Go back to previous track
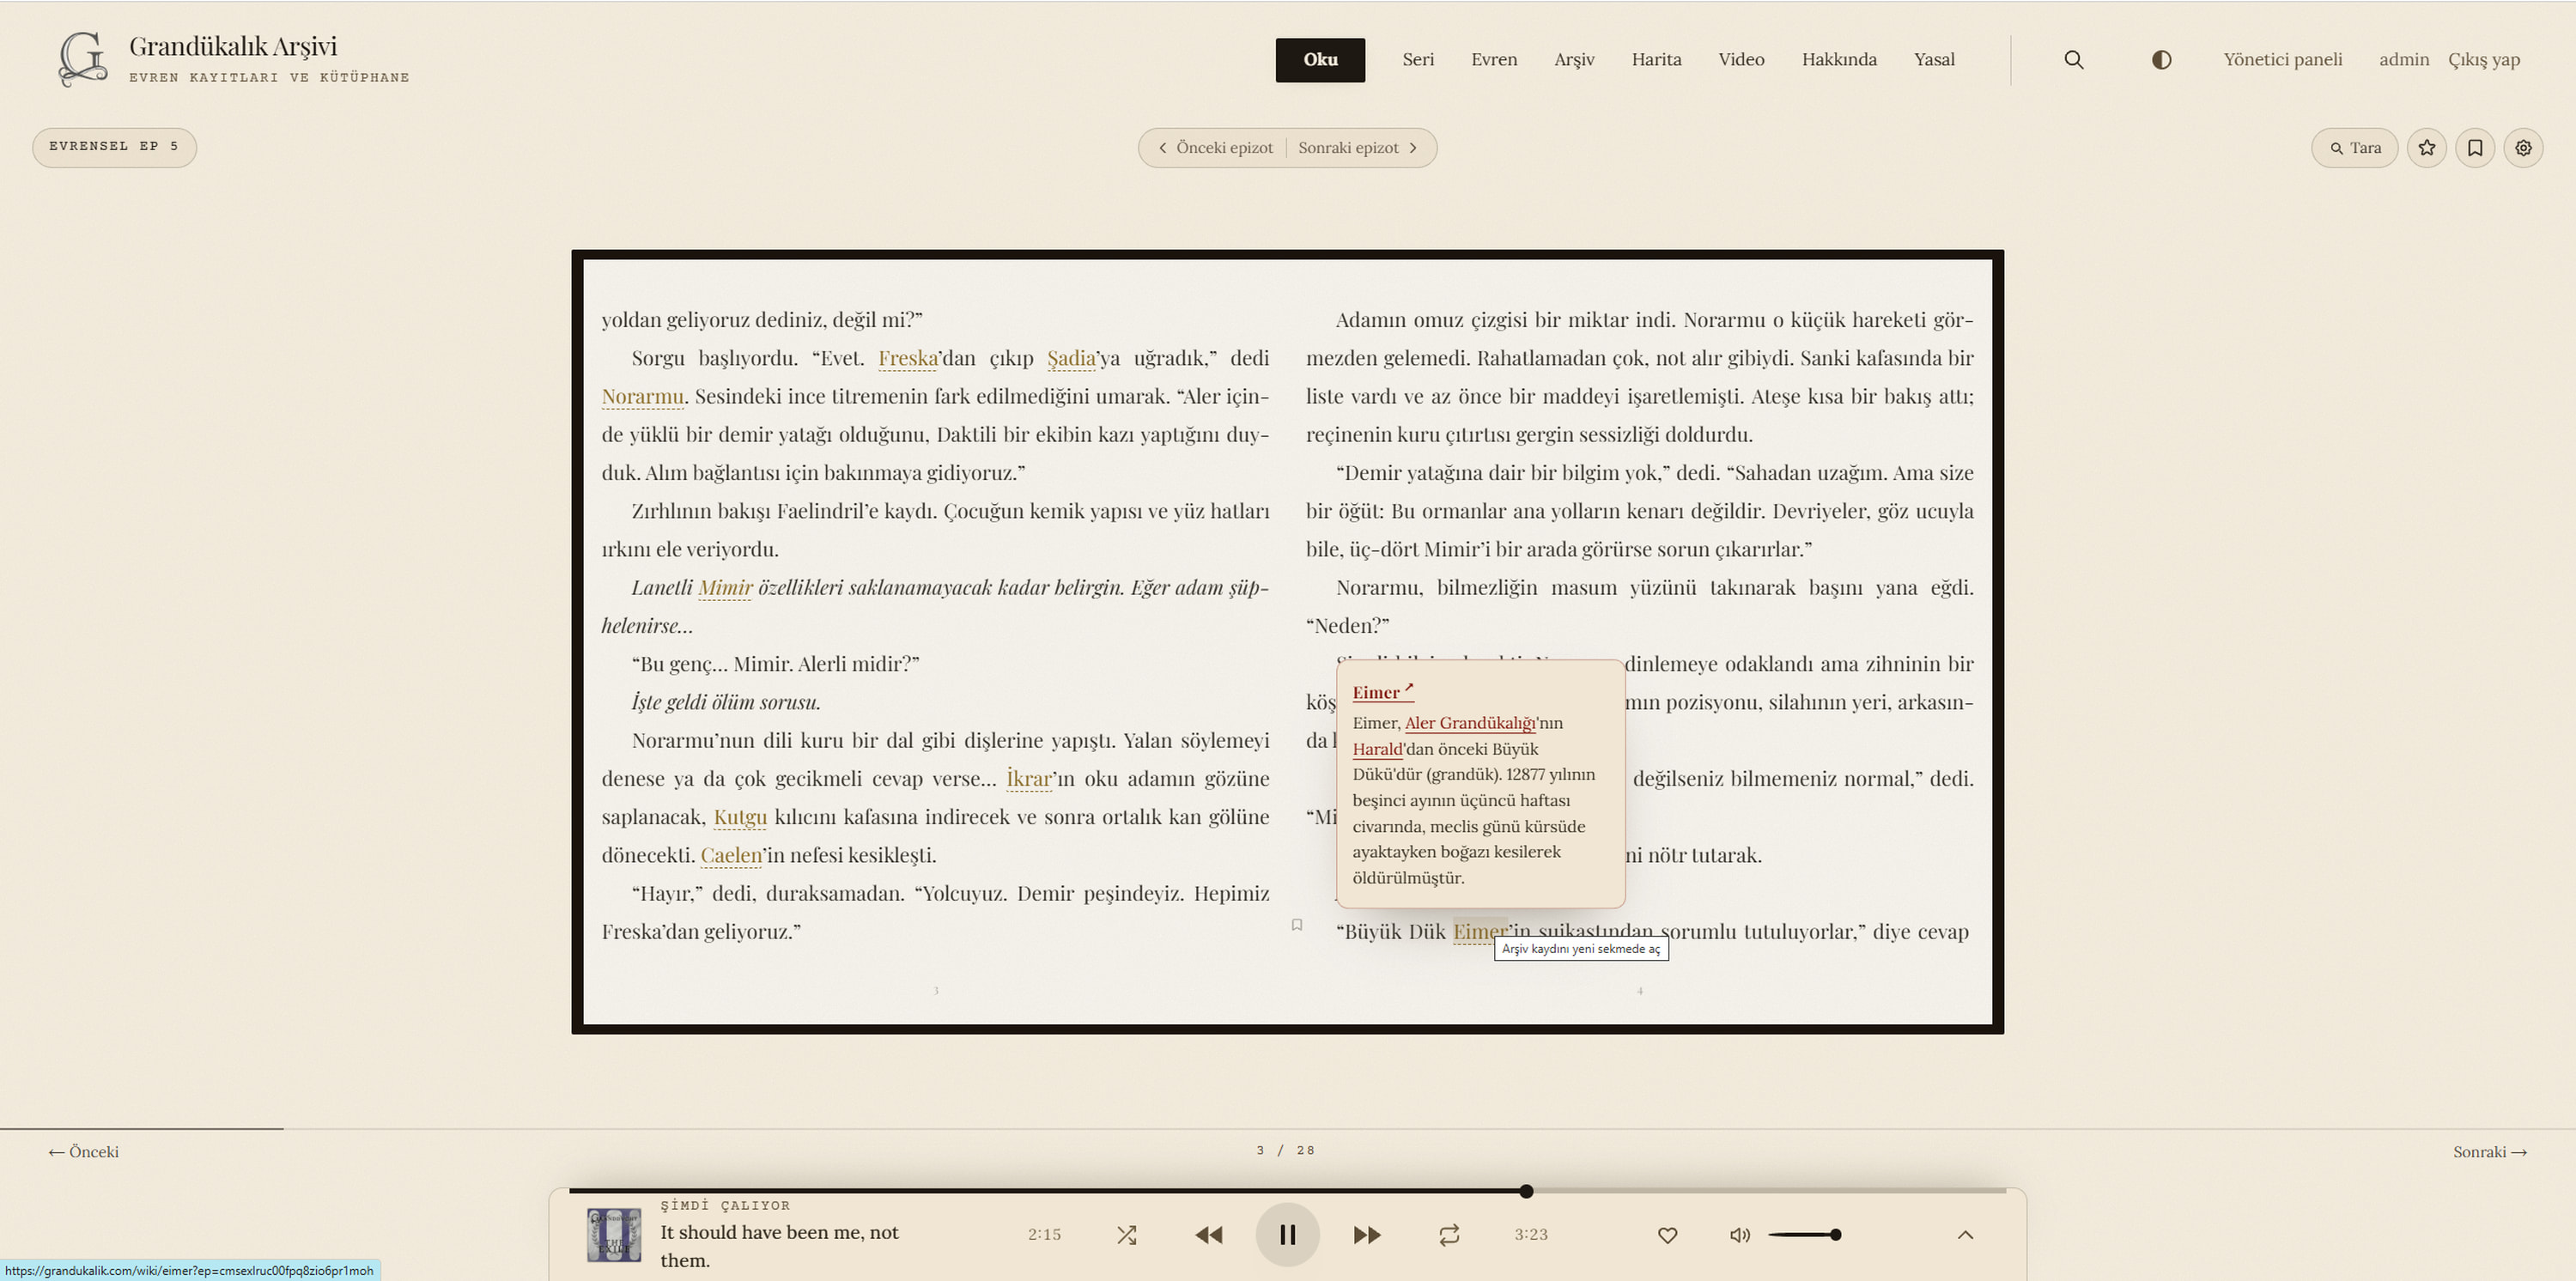 (x=1209, y=1235)
